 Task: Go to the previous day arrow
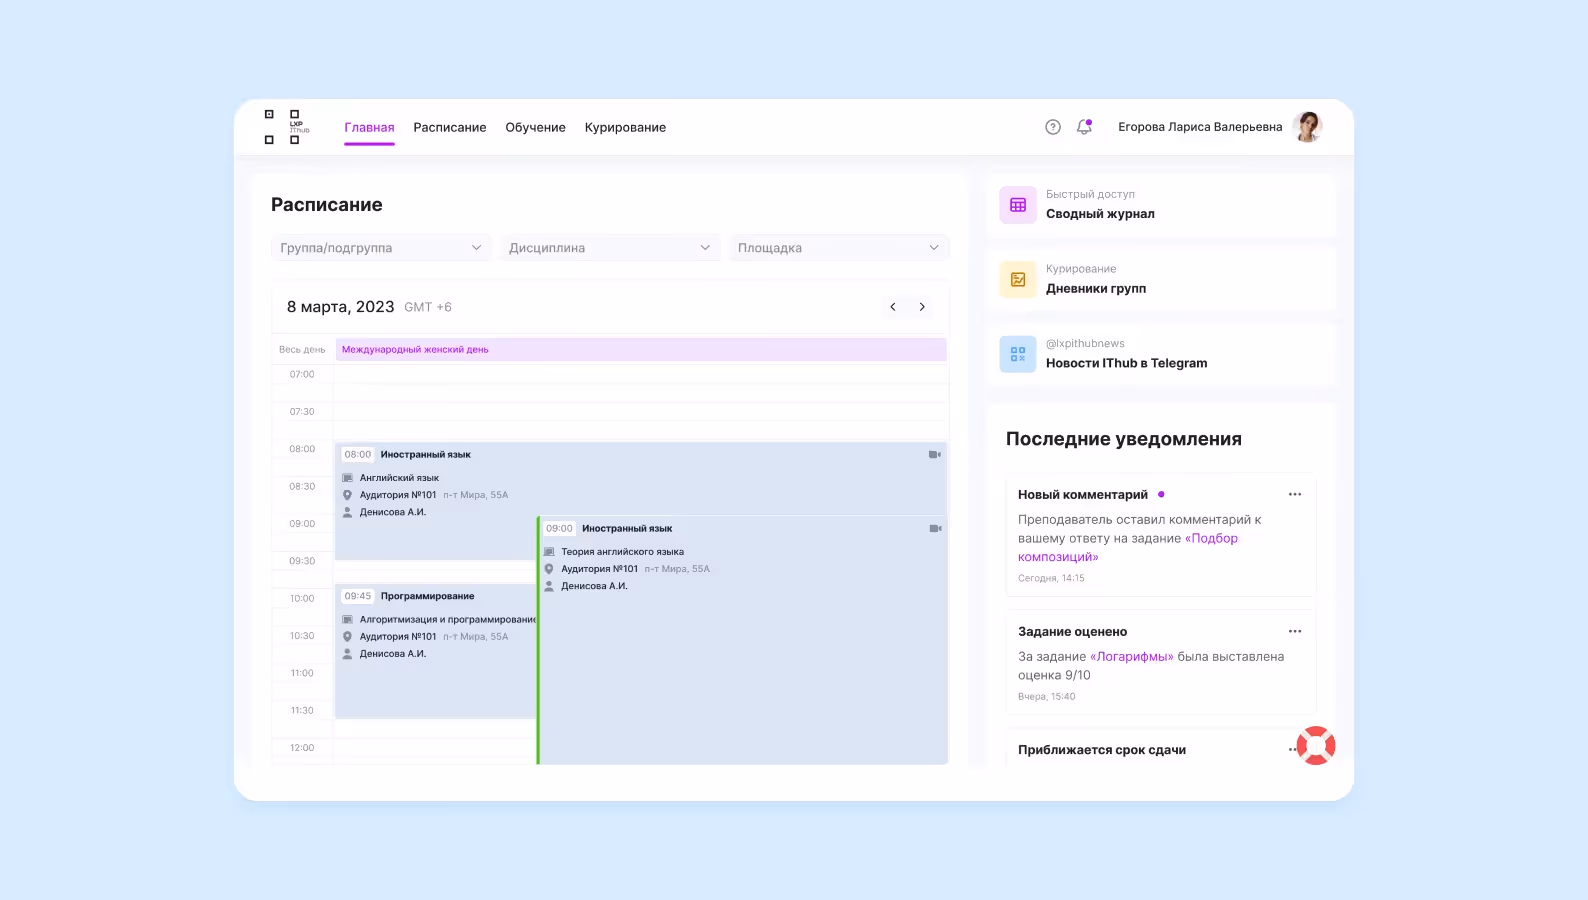(x=893, y=307)
